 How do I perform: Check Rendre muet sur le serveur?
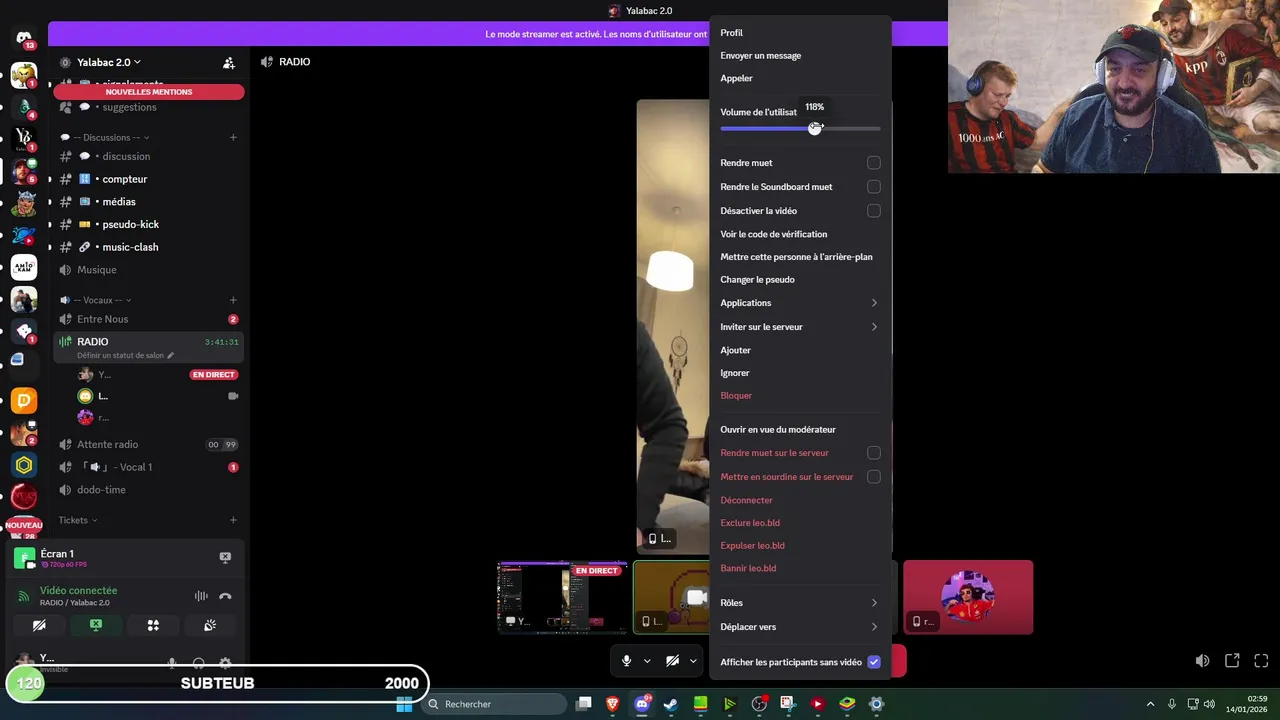click(874, 453)
